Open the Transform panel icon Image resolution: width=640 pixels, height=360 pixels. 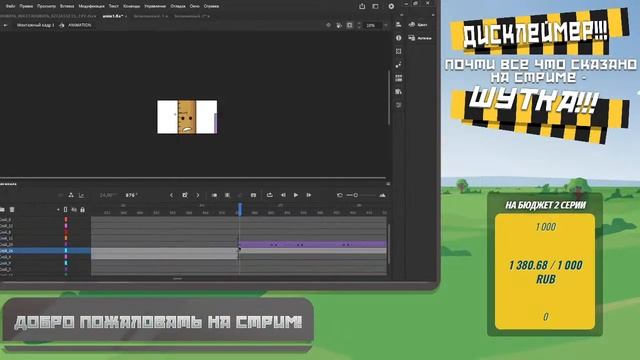click(x=399, y=51)
